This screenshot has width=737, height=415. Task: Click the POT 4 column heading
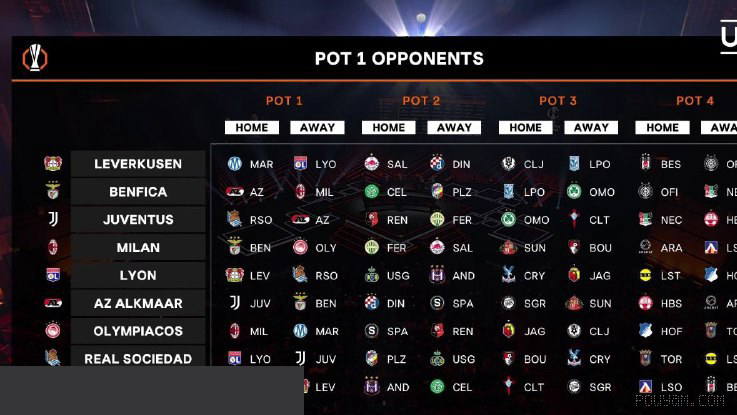point(695,101)
